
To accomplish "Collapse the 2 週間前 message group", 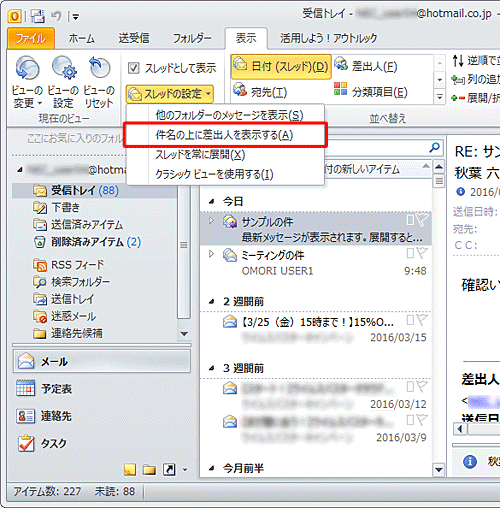I will [212, 302].
